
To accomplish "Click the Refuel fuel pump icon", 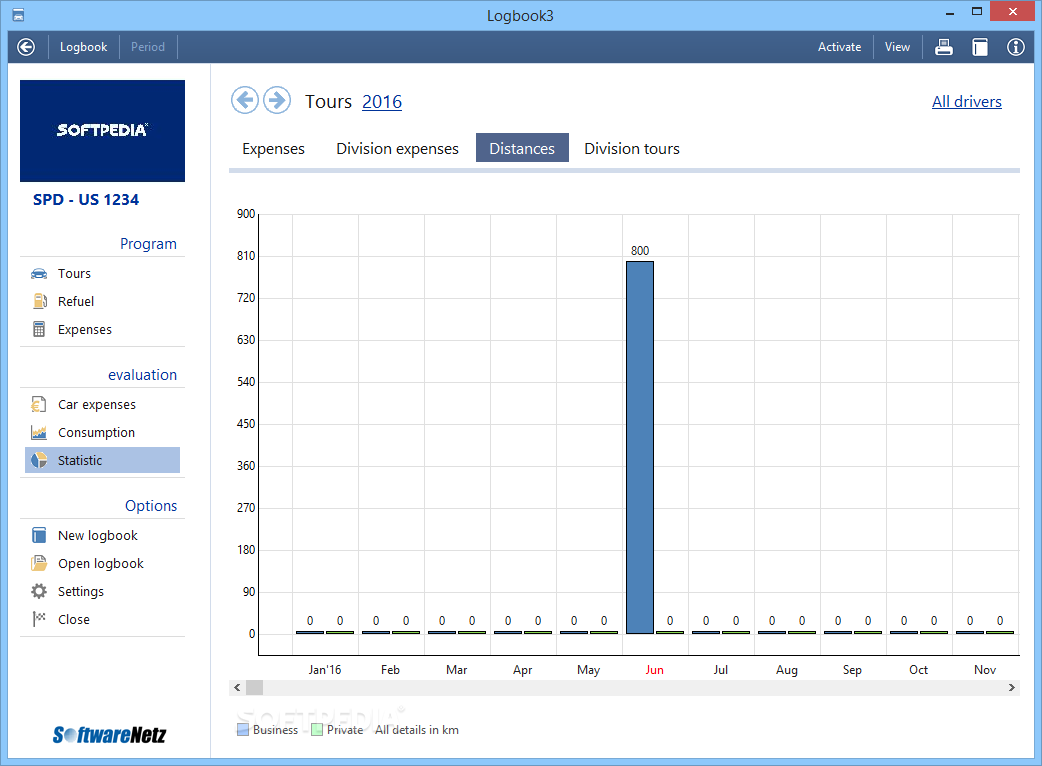I will point(39,302).
